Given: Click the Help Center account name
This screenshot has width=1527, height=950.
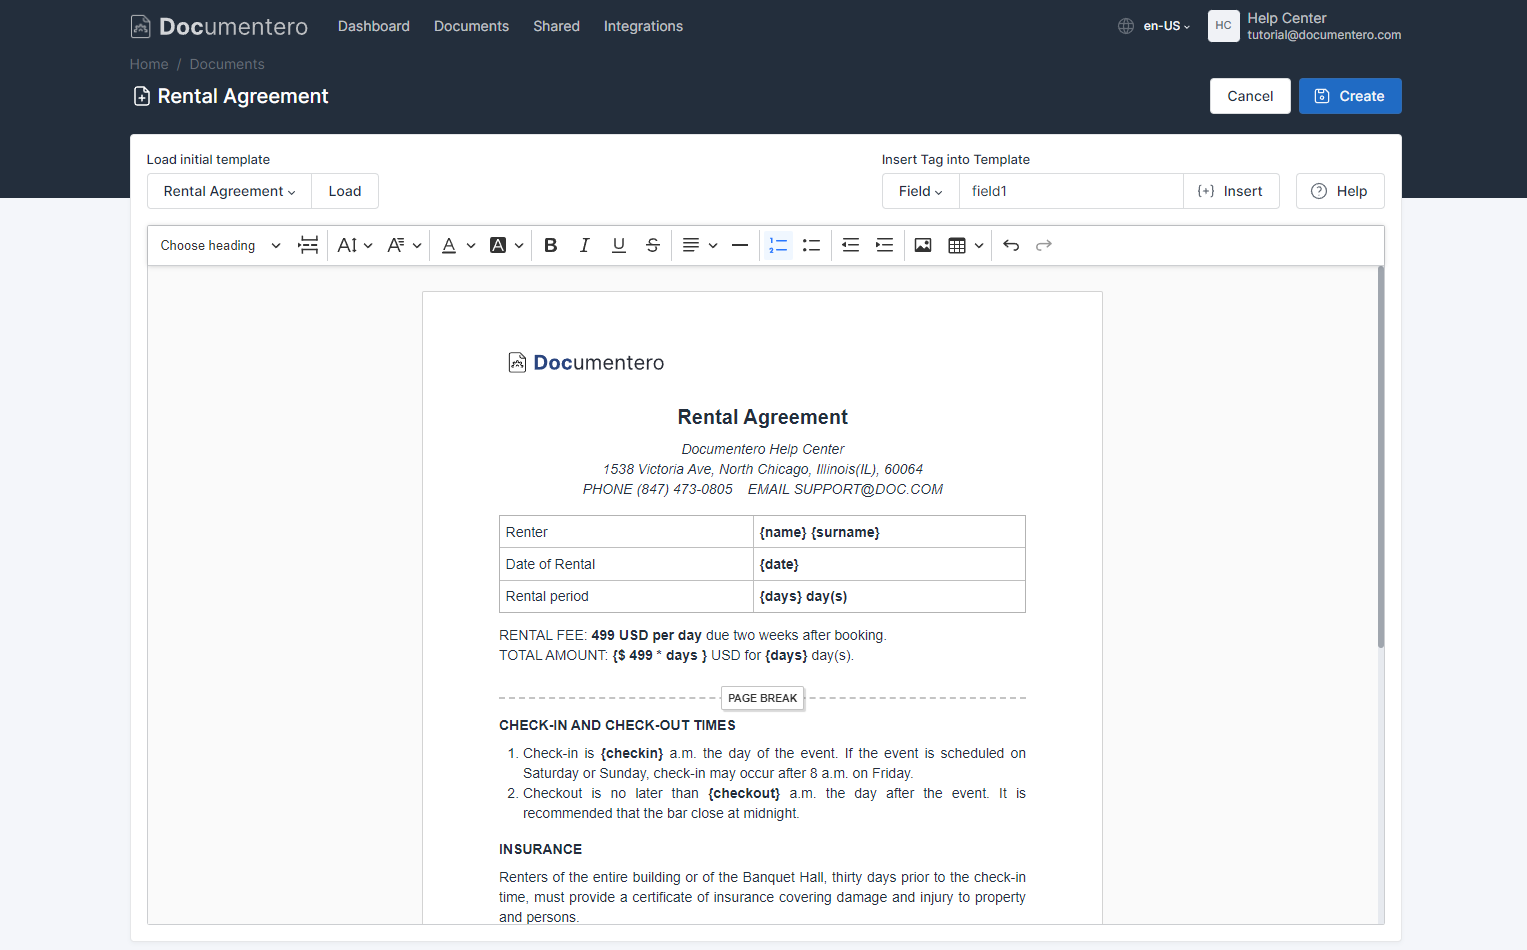Looking at the screenshot, I should point(1287,18).
